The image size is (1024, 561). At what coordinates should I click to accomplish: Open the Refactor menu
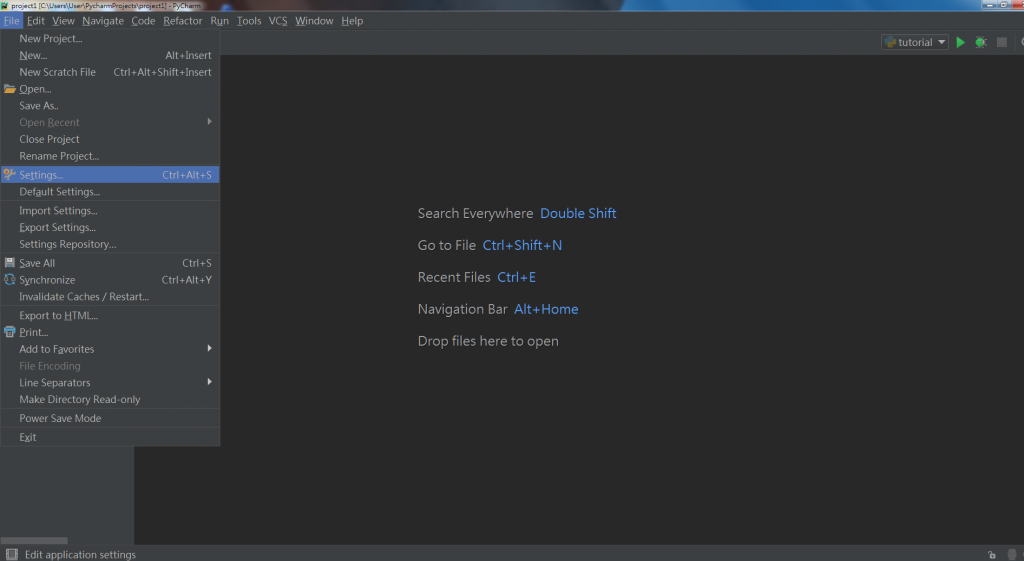183,21
